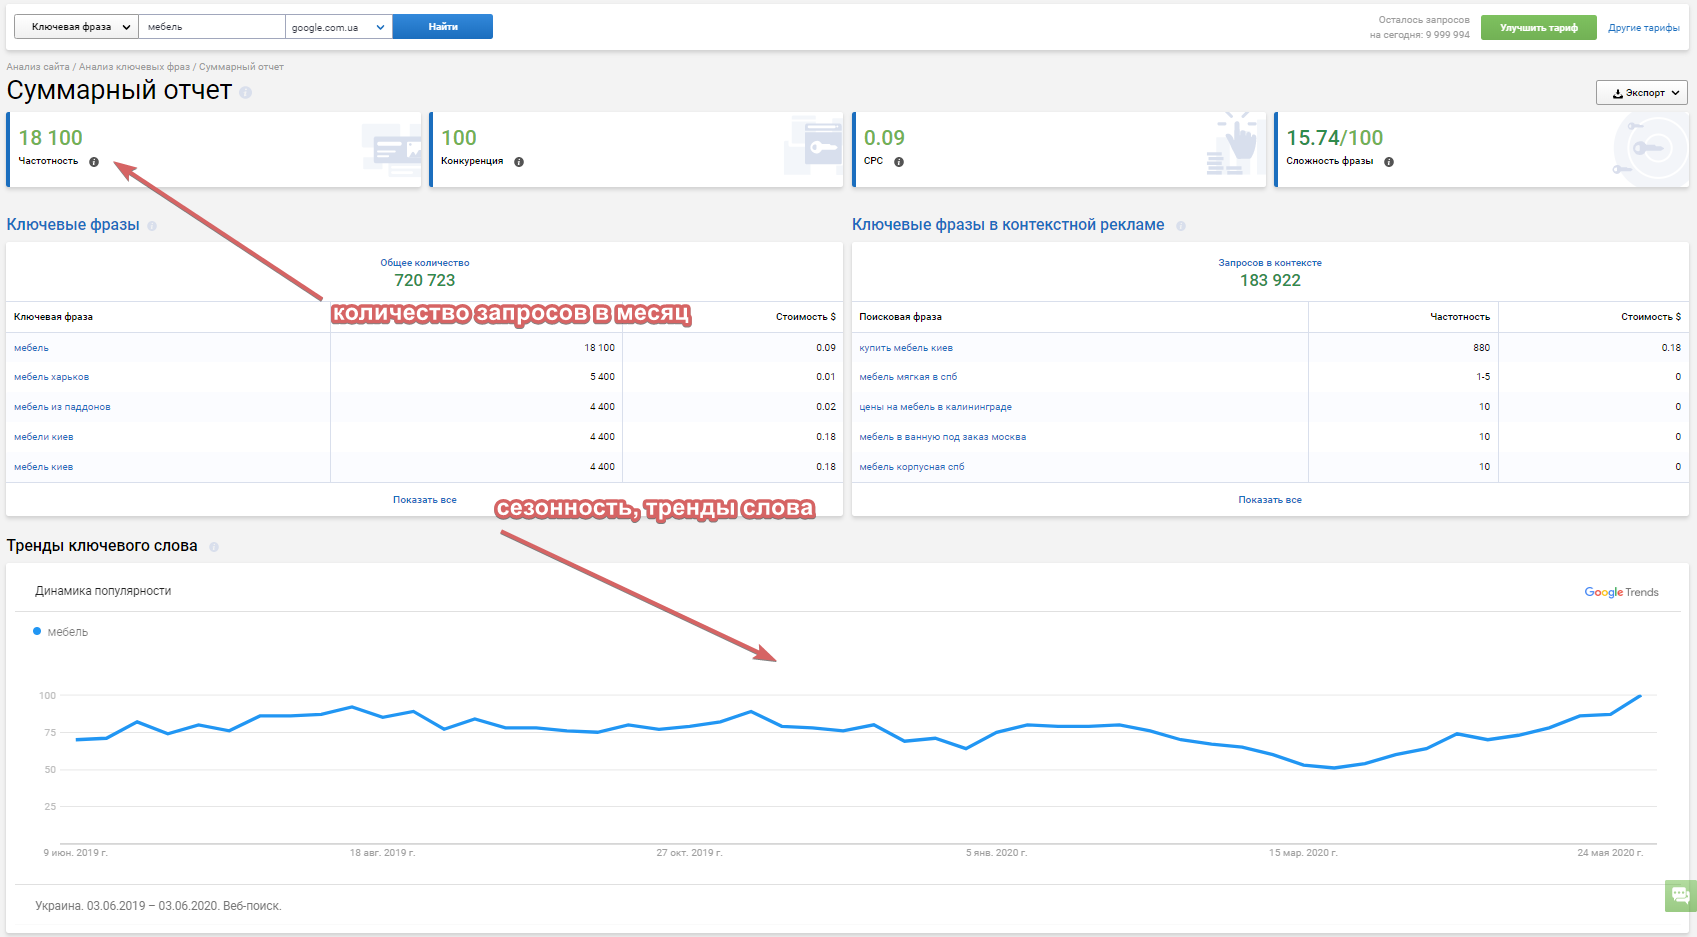
Task: Open the chat widget icon
Action: pyautogui.click(x=1680, y=895)
